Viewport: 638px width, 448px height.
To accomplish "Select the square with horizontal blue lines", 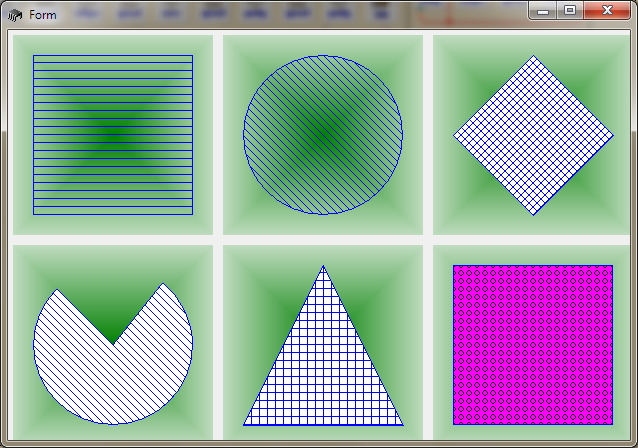I will [x=113, y=135].
